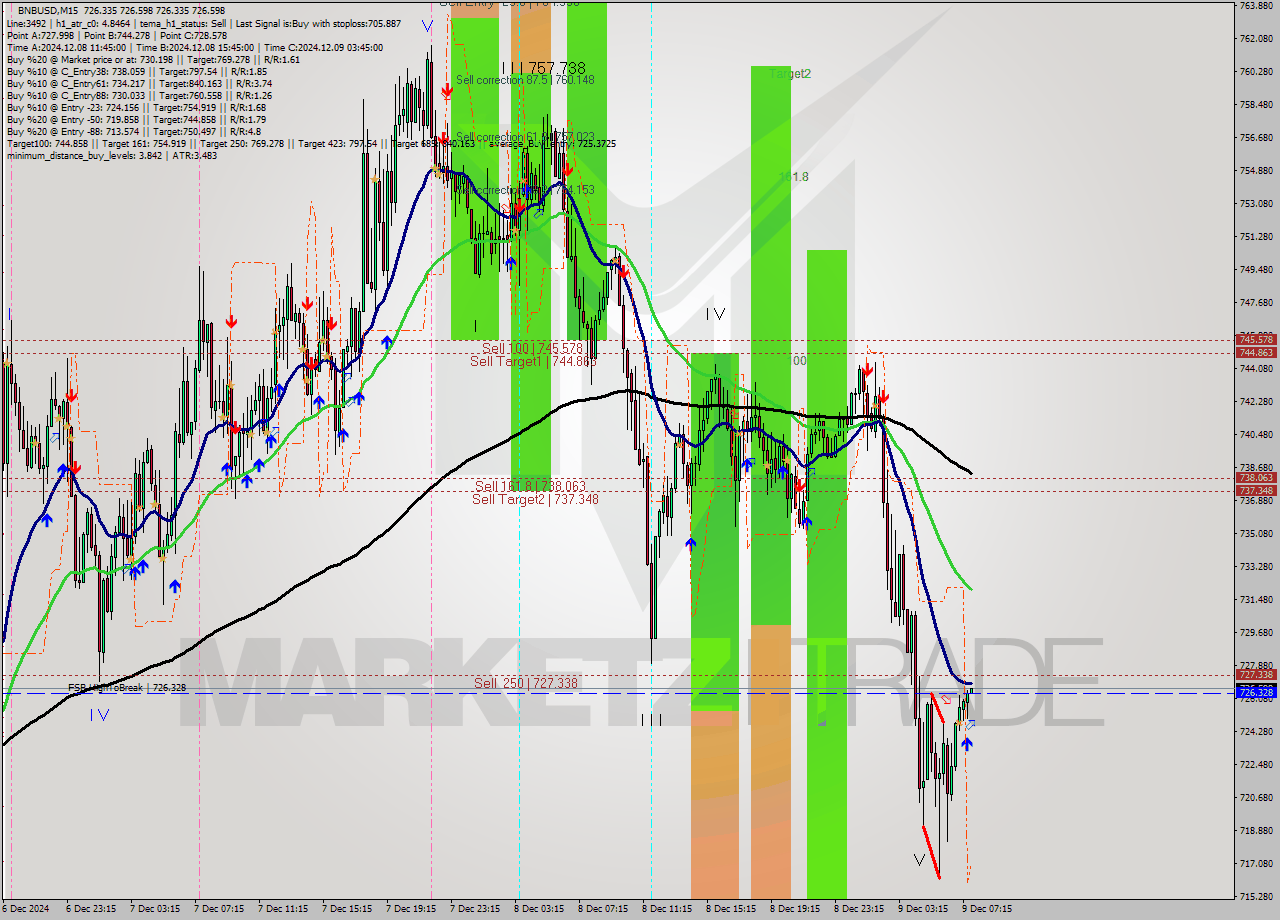Click the 'Sell 250 | 727.338' level text
Image resolution: width=1280 pixels, height=920 pixels.
pyautogui.click(x=525, y=683)
